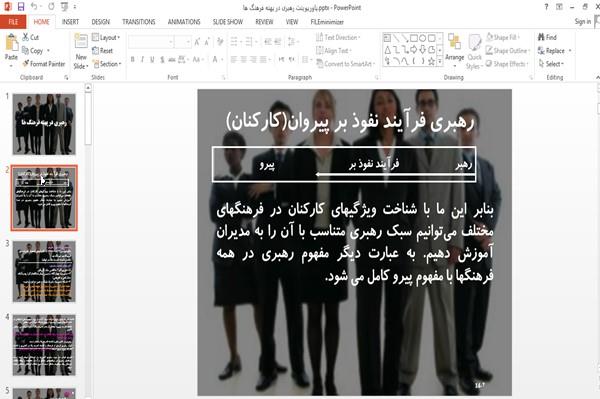Toggle Underline formatting
Viewport: 600px width, 399px height.
point(152,59)
